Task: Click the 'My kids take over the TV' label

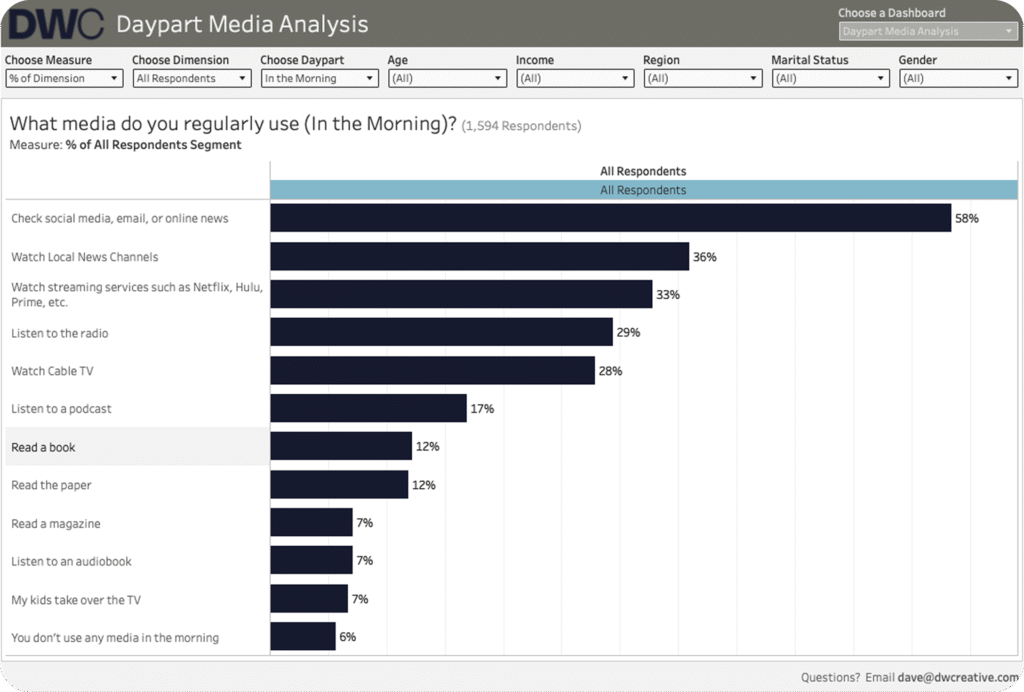Action: (76, 600)
